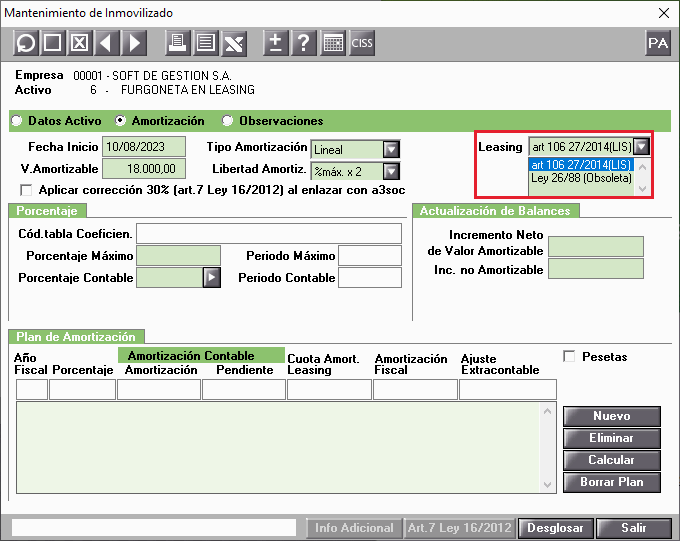
Task: Open the plus-minus calculator icon
Action: click(x=276, y=43)
